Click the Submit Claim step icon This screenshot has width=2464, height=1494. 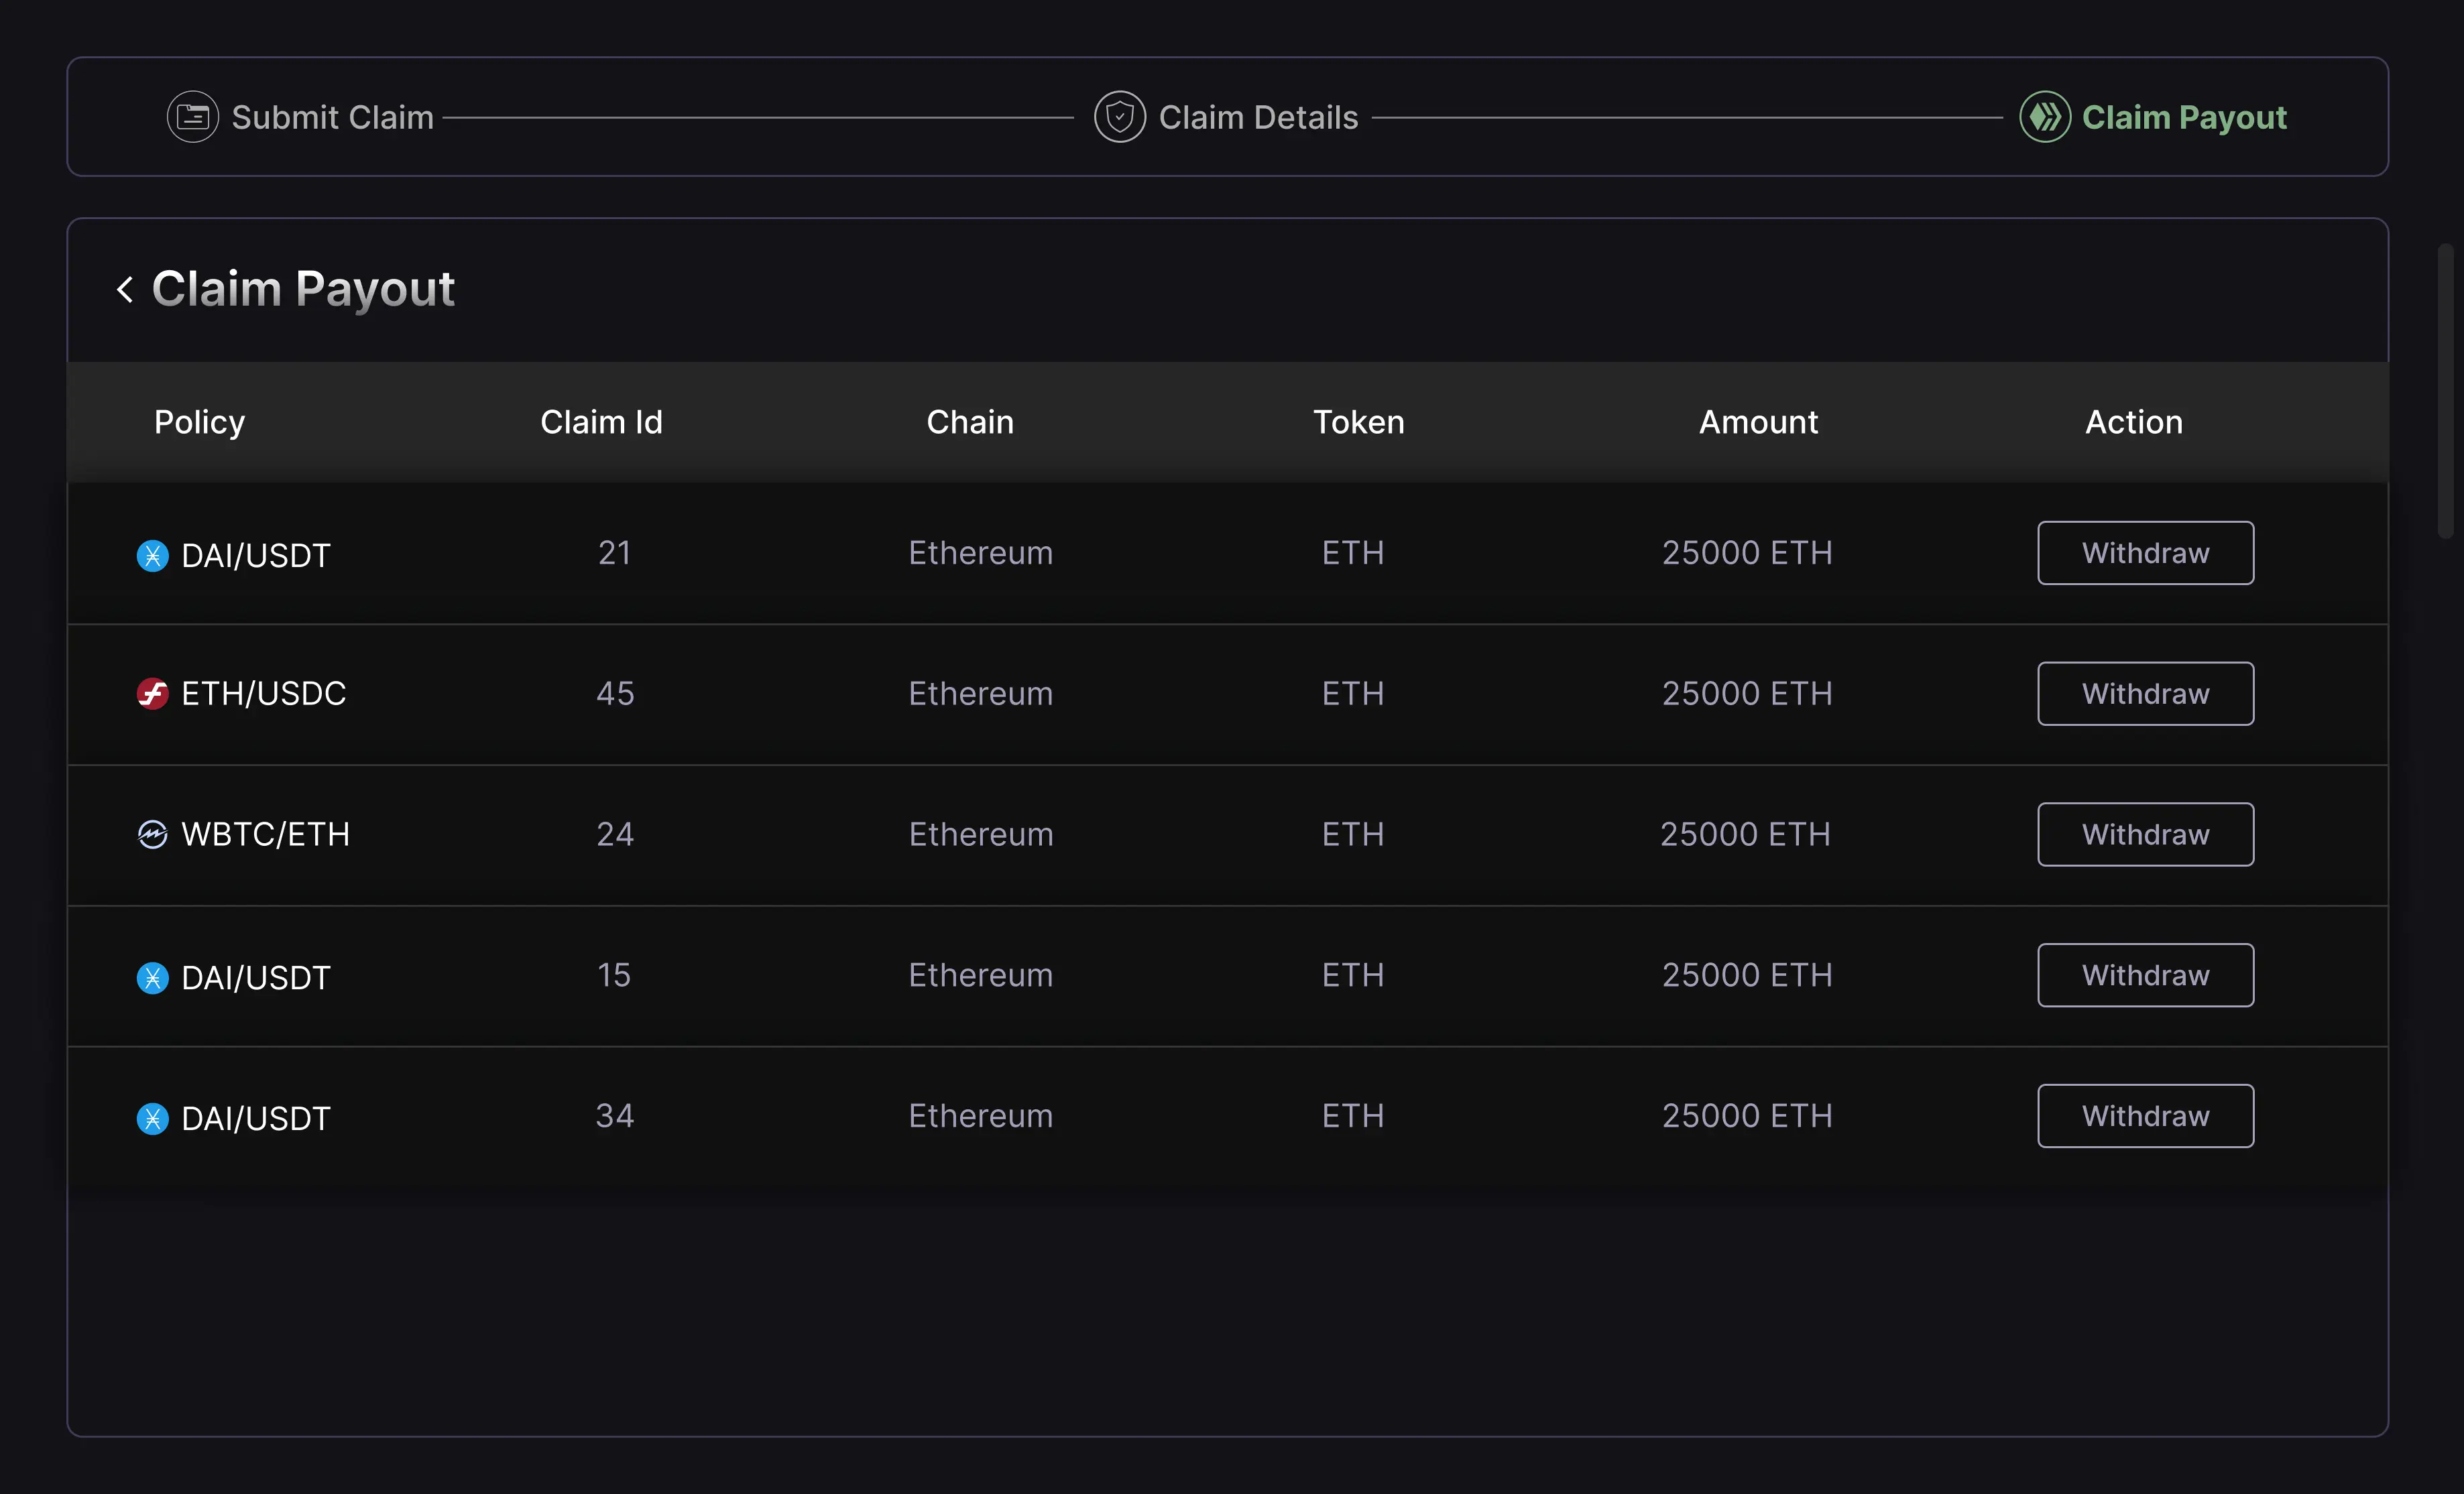pos(192,117)
